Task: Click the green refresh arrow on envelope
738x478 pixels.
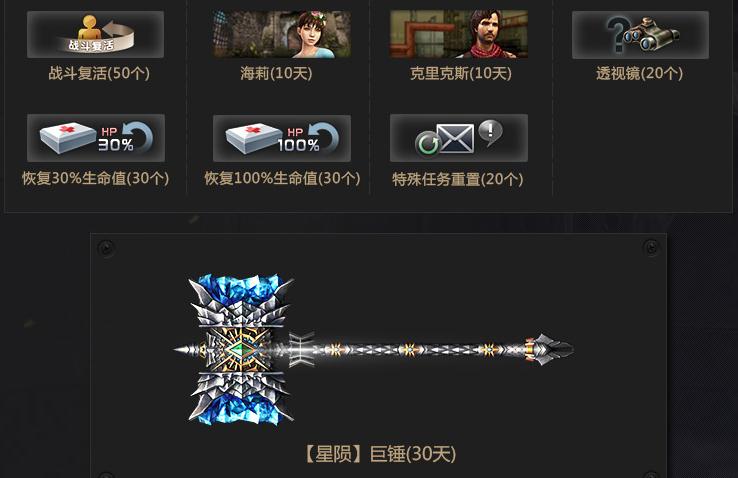Action: pos(428,144)
